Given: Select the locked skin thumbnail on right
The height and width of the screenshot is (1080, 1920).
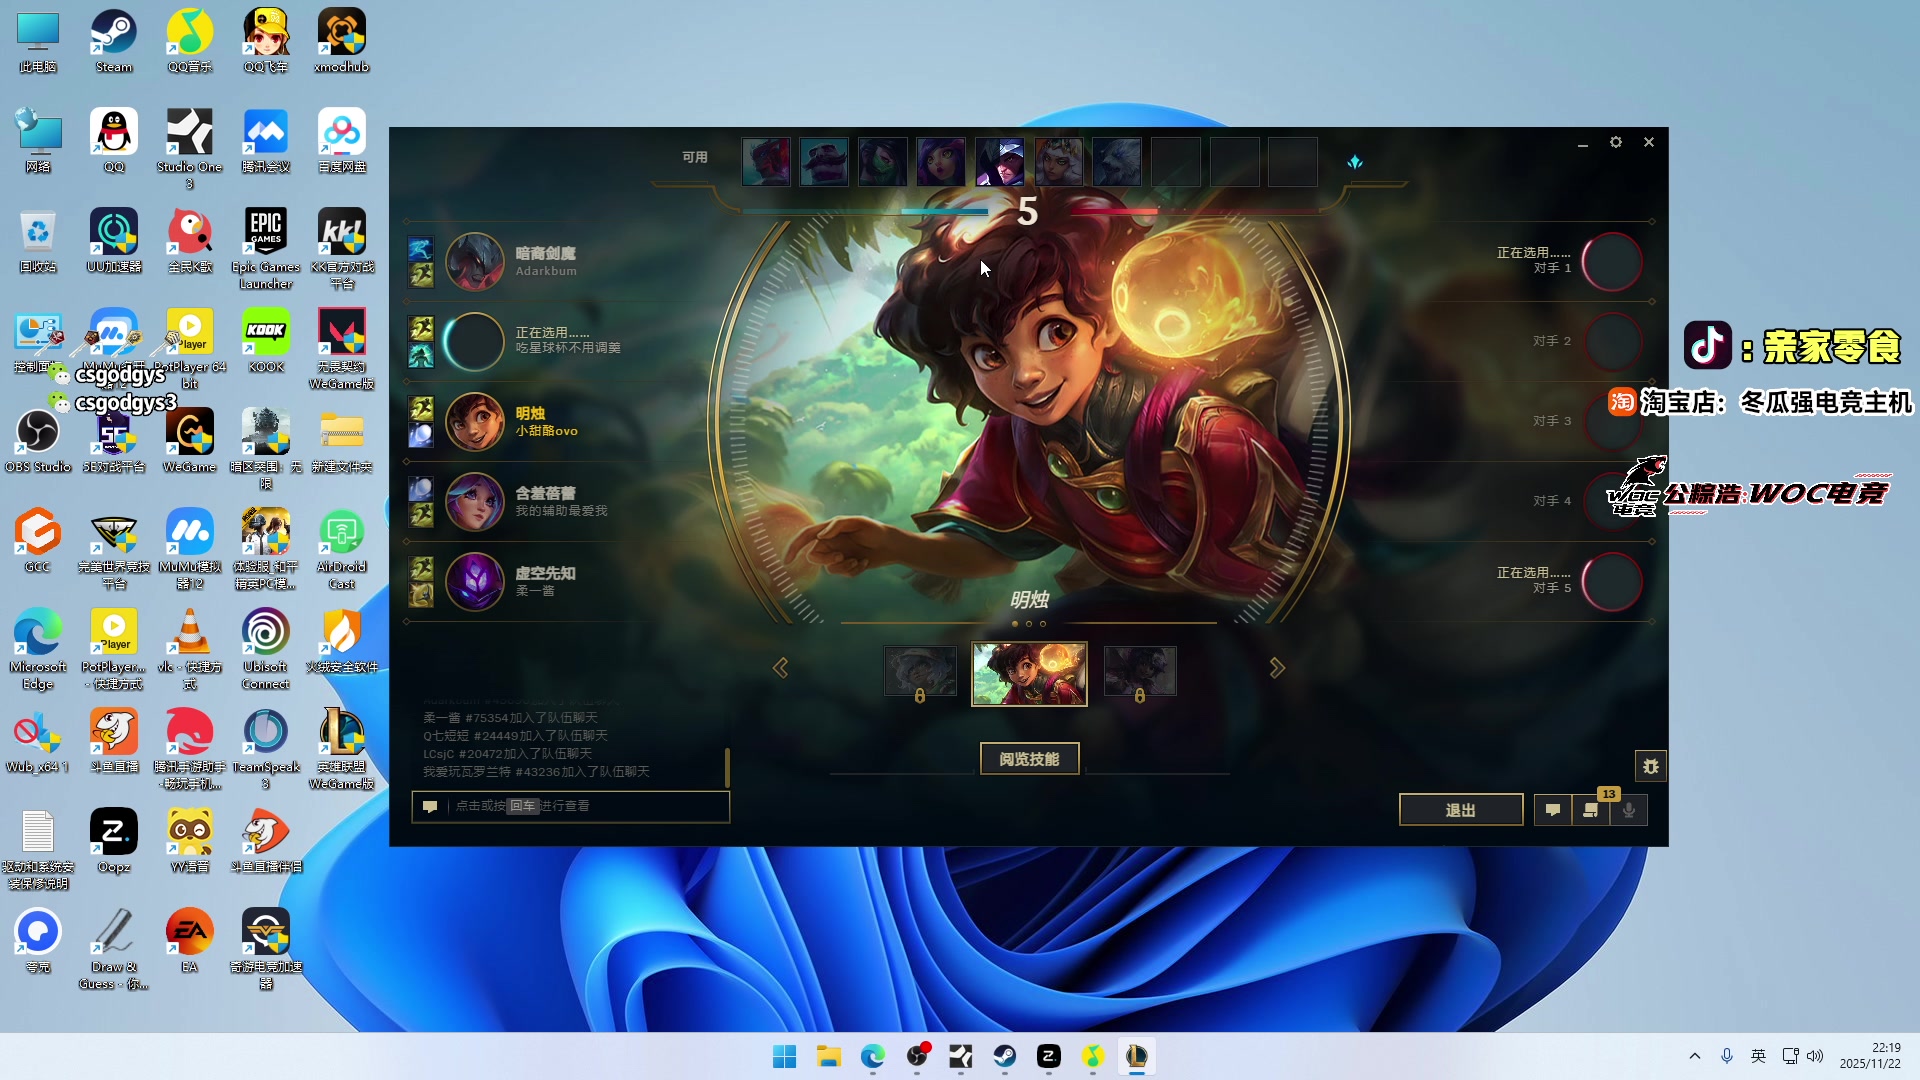Looking at the screenshot, I should point(1140,672).
